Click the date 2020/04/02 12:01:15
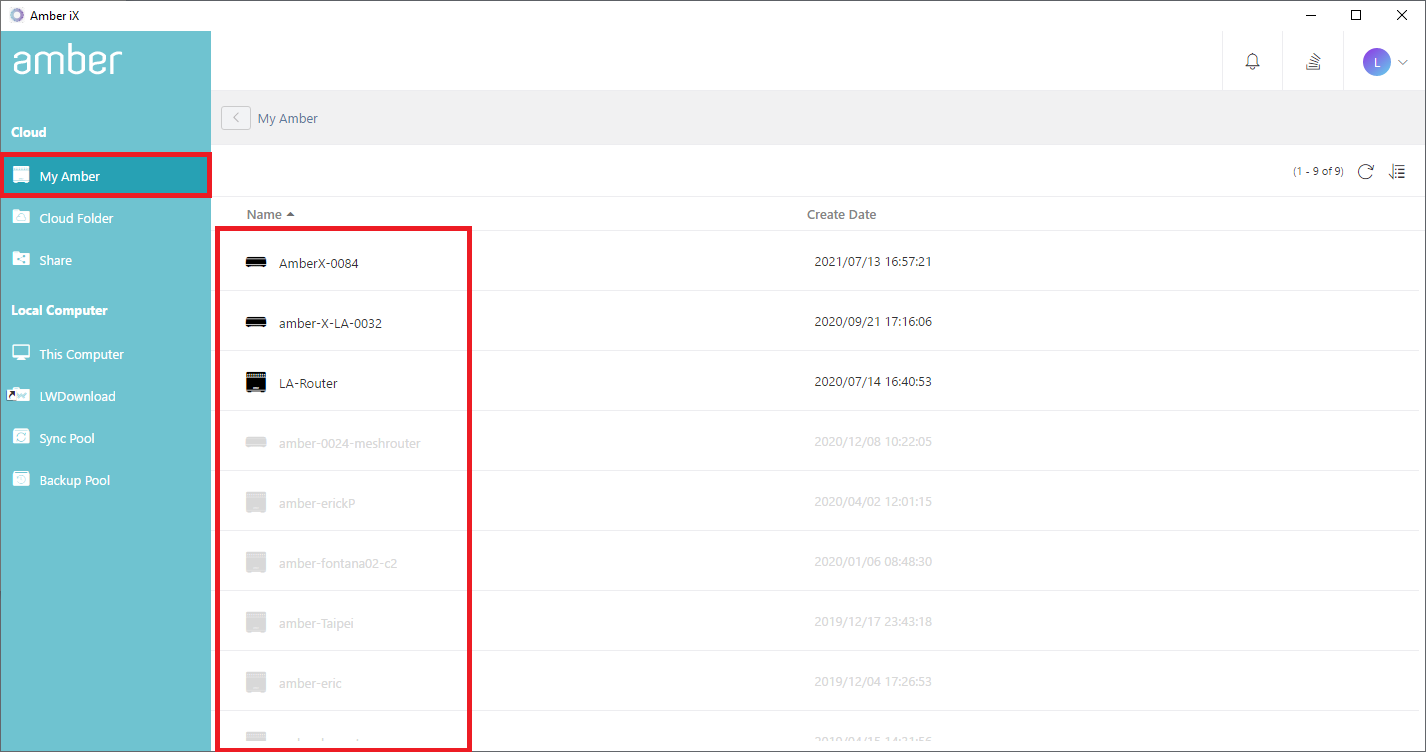 [x=873, y=502]
